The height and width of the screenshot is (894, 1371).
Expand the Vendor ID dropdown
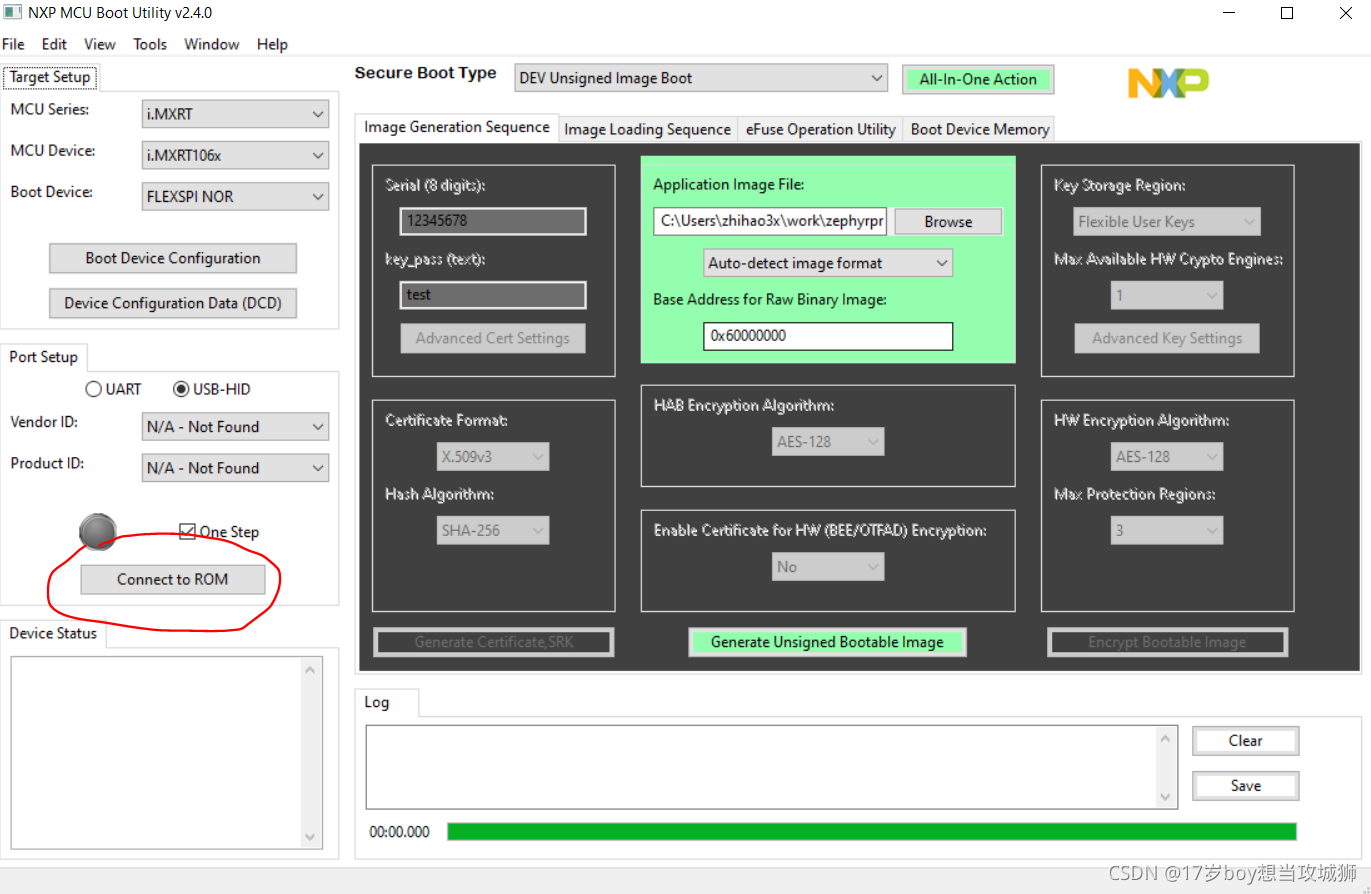(x=235, y=427)
